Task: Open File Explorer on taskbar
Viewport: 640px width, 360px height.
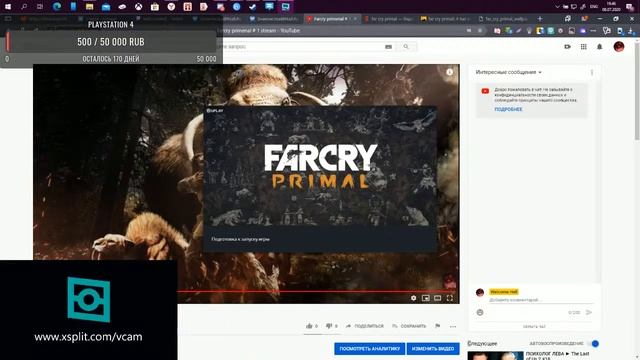Action: click(x=89, y=7)
